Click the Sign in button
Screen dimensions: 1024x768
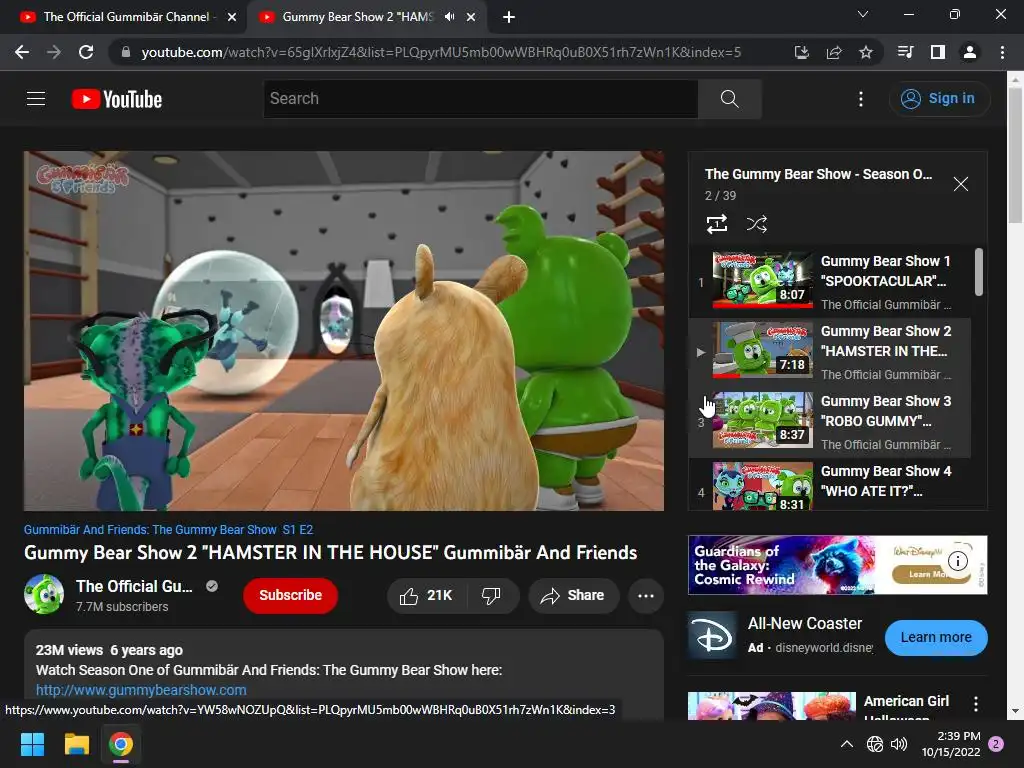(939, 99)
